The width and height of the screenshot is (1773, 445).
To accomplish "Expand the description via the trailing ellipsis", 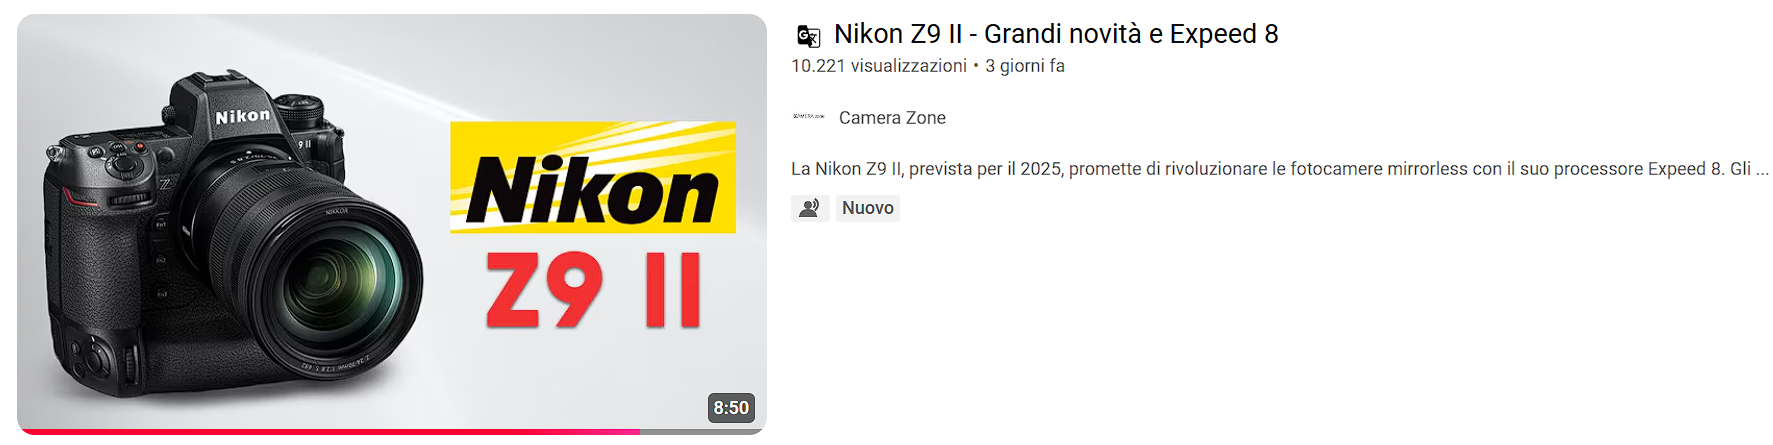I will coord(1762,171).
